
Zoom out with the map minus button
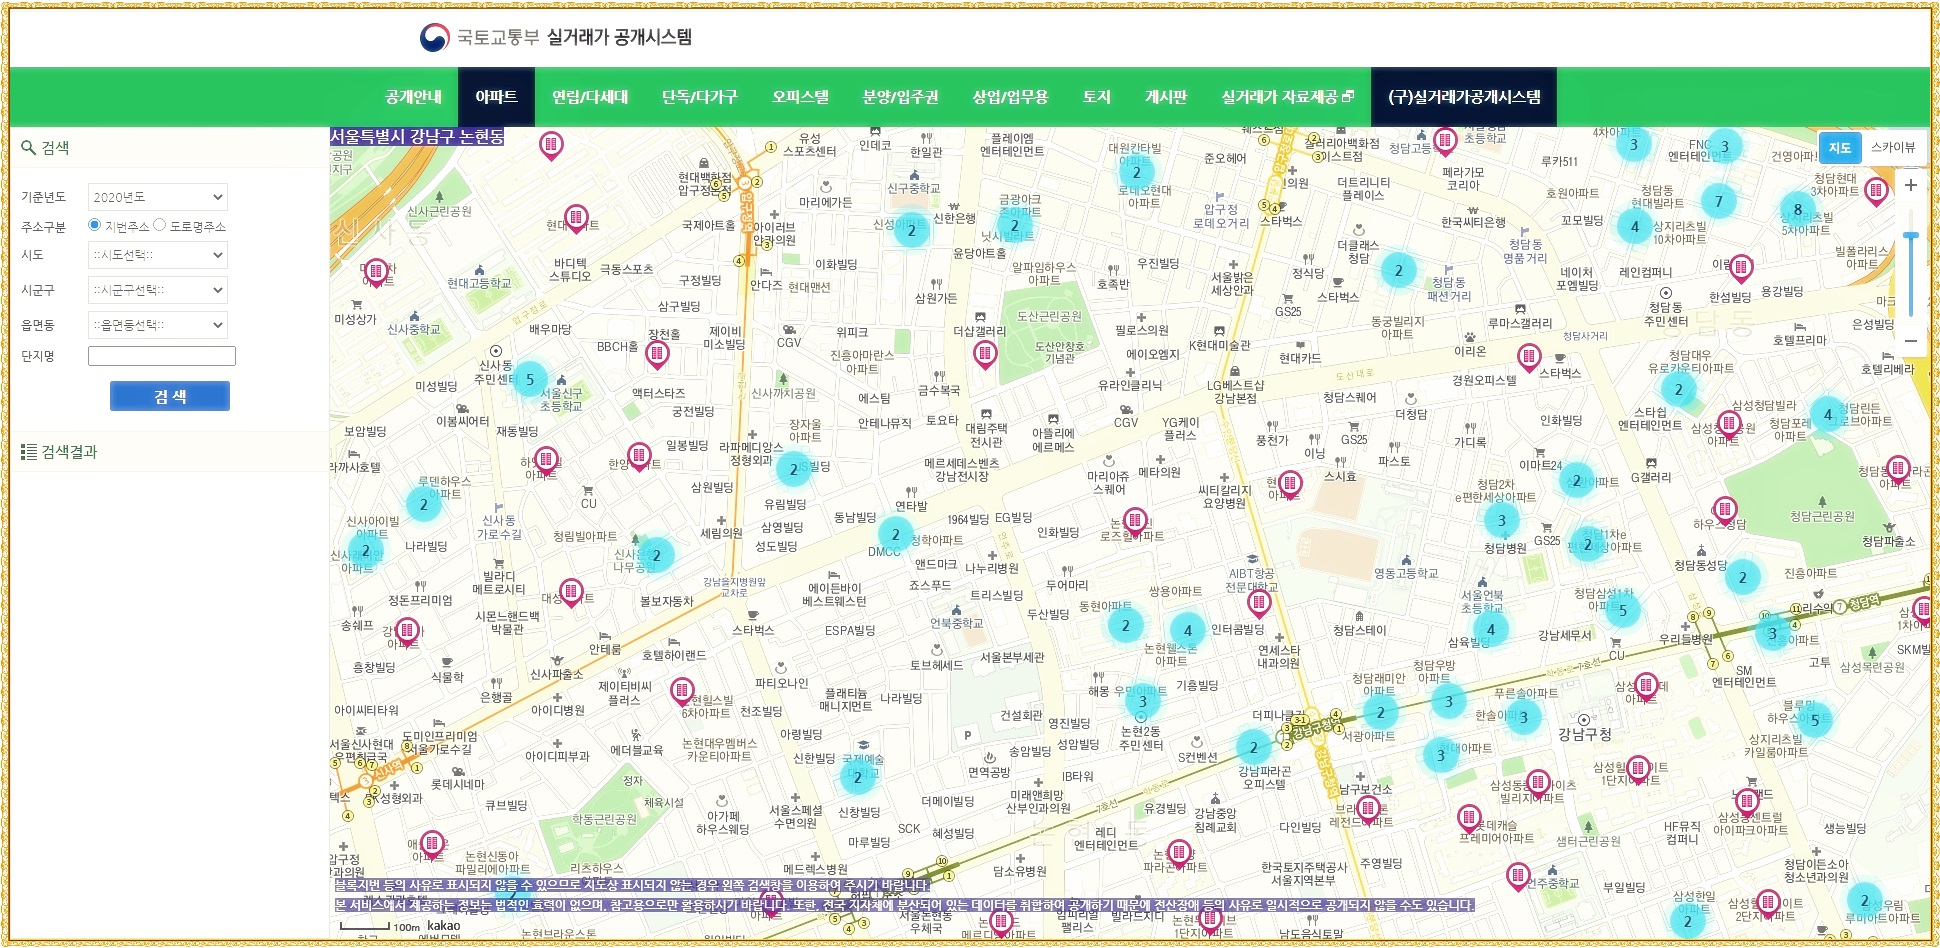tap(1910, 340)
